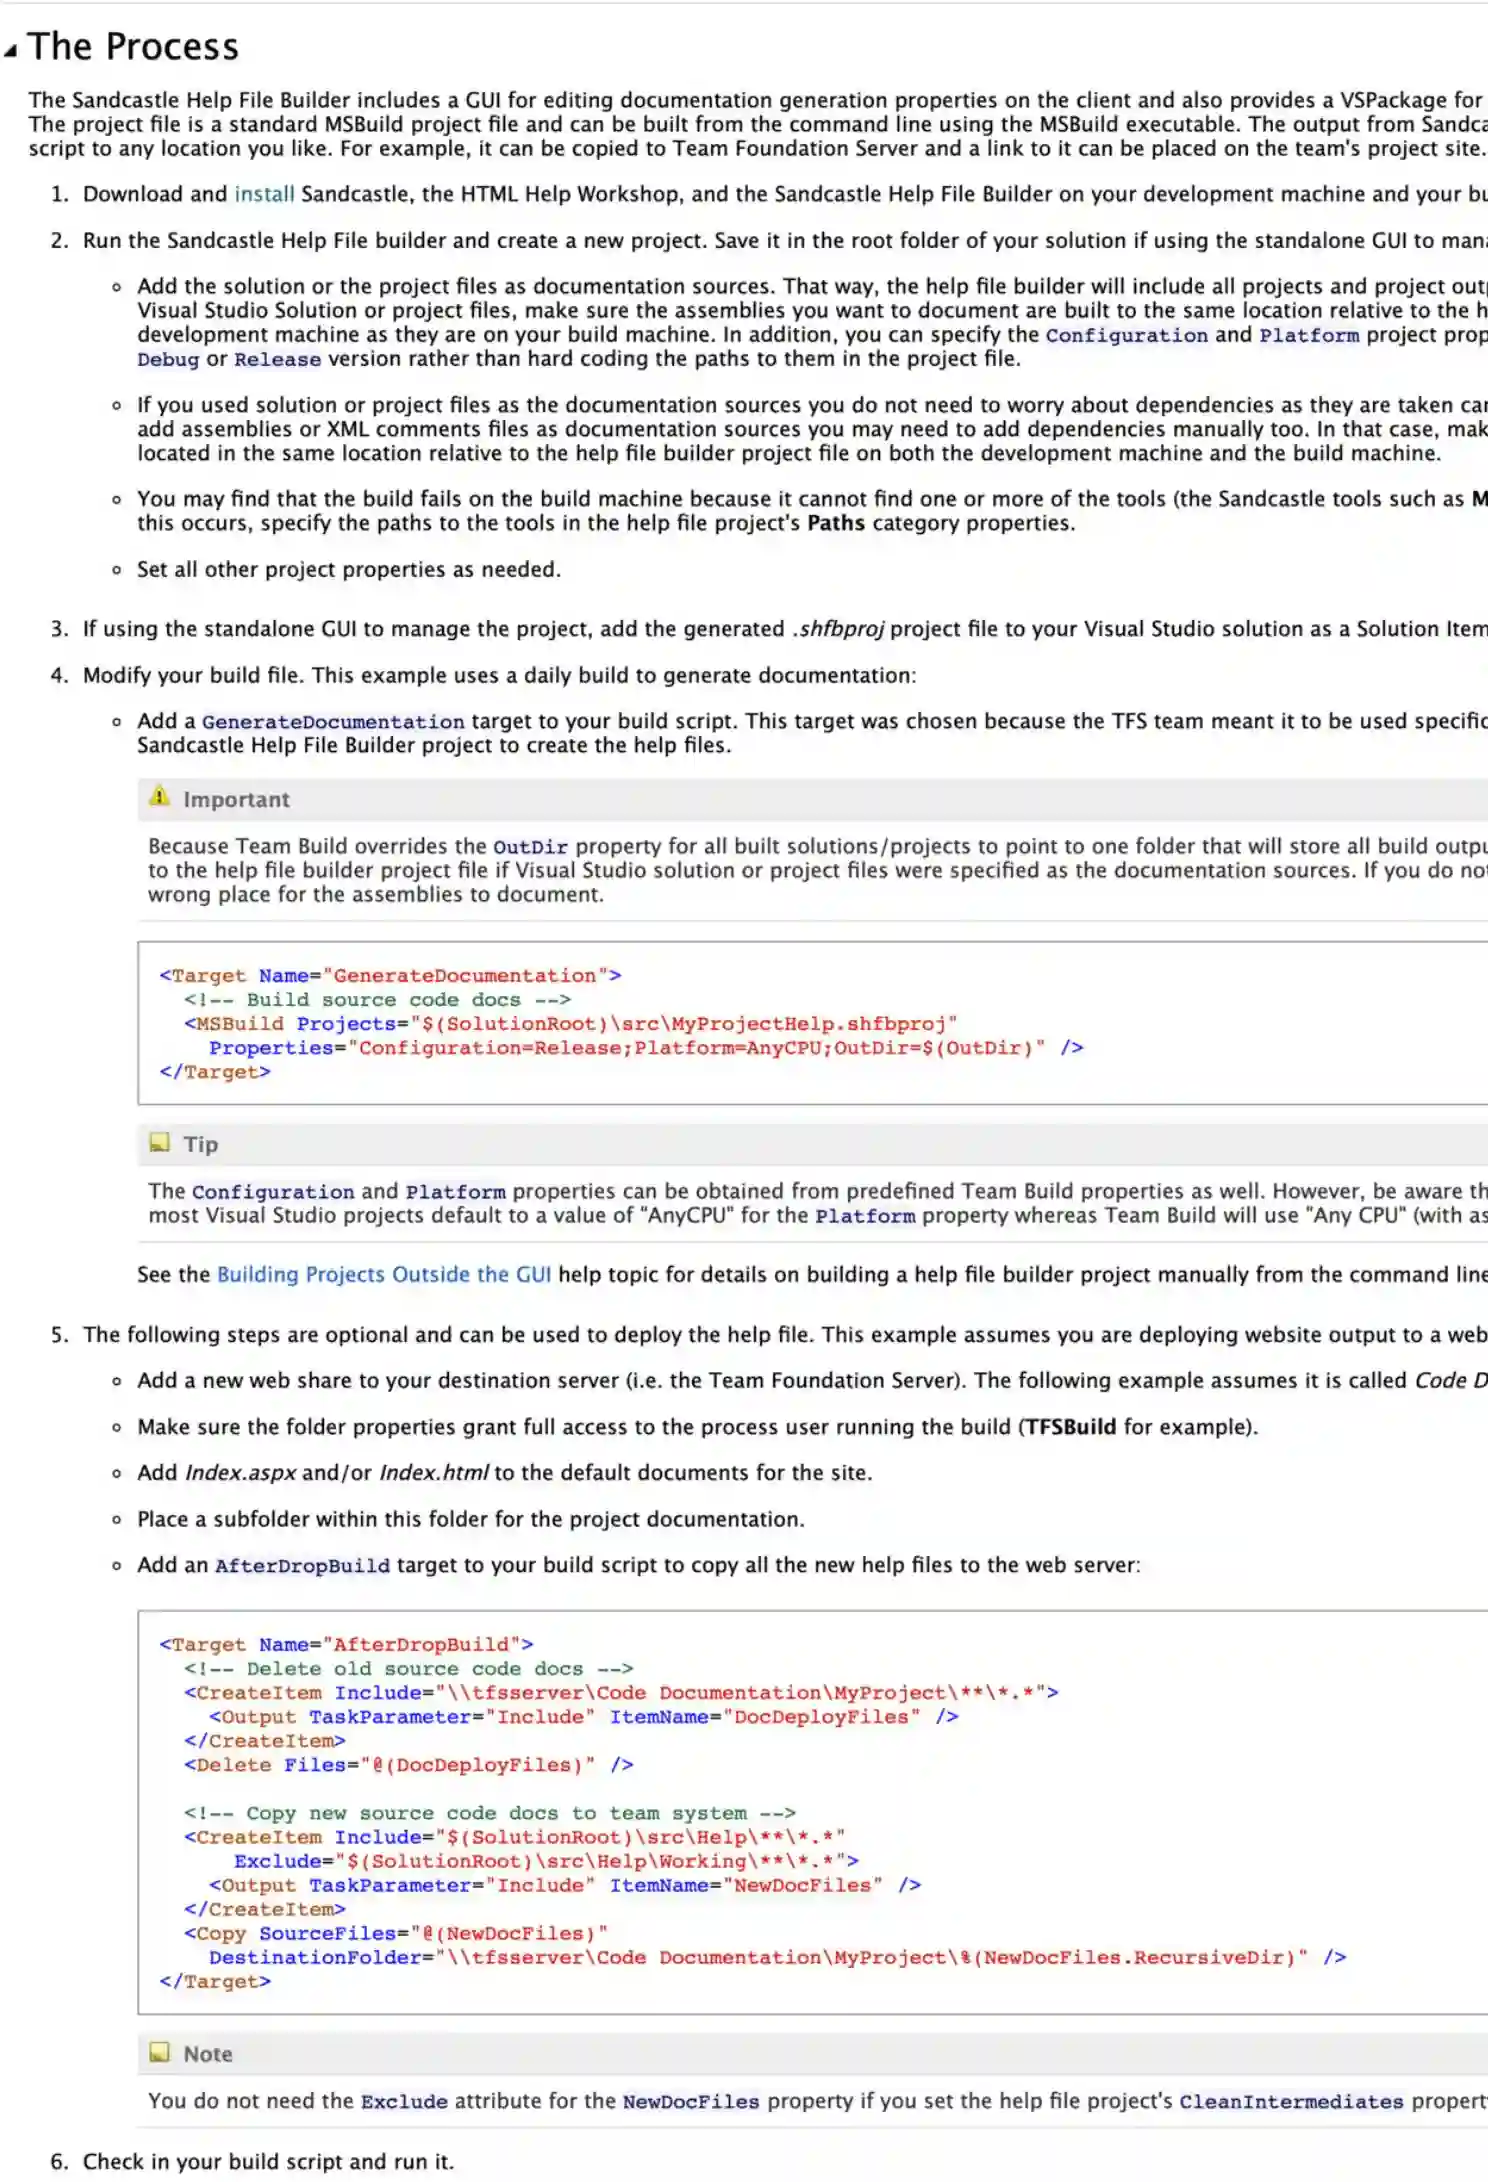
Task: Select the "Note" alert title text
Action: pyautogui.click(x=207, y=2054)
